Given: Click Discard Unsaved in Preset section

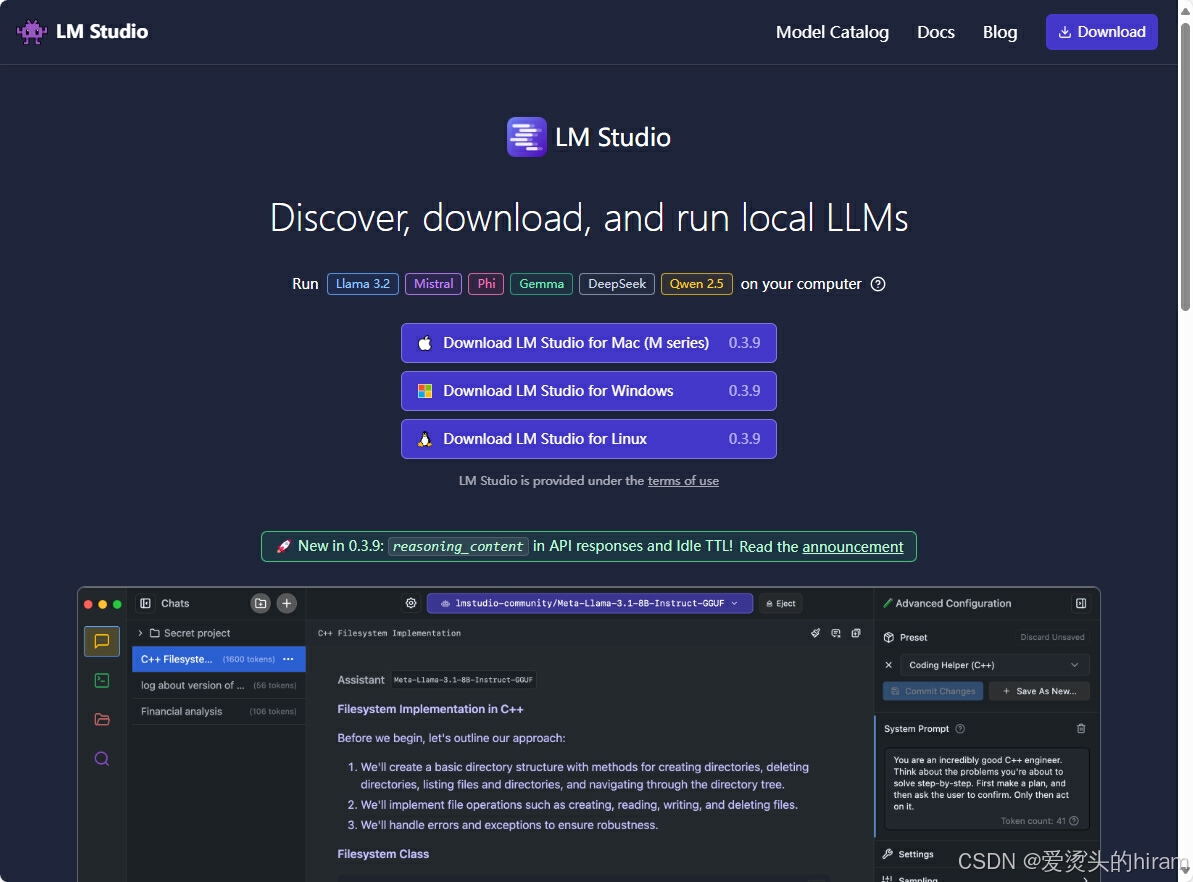Looking at the screenshot, I should pyautogui.click(x=1051, y=638).
